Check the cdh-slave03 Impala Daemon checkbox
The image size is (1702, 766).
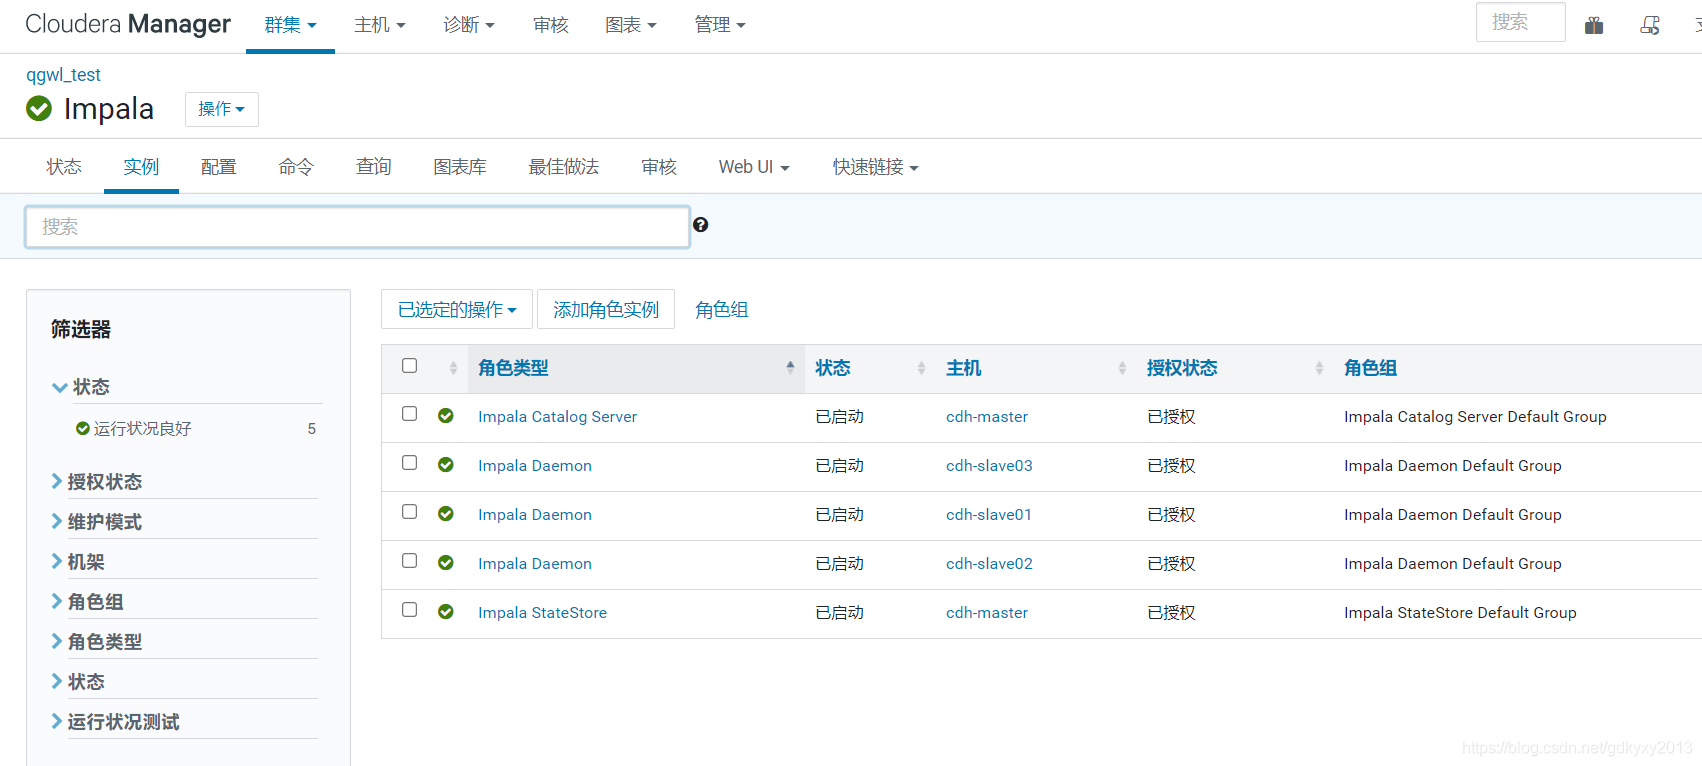click(x=409, y=462)
